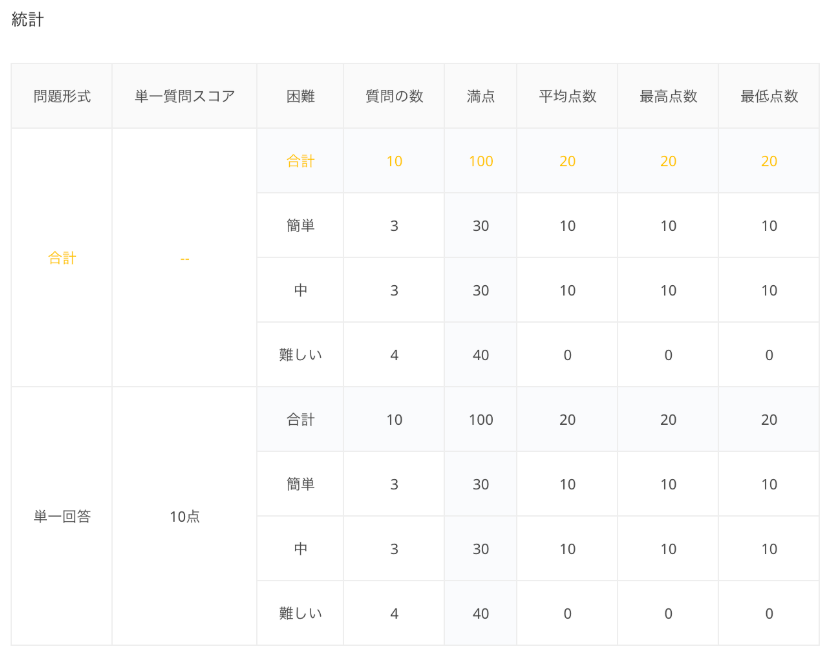The image size is (836, 657).
Task: Select the 簡単 difficulty in 合計 section
Action: point(300,226)
